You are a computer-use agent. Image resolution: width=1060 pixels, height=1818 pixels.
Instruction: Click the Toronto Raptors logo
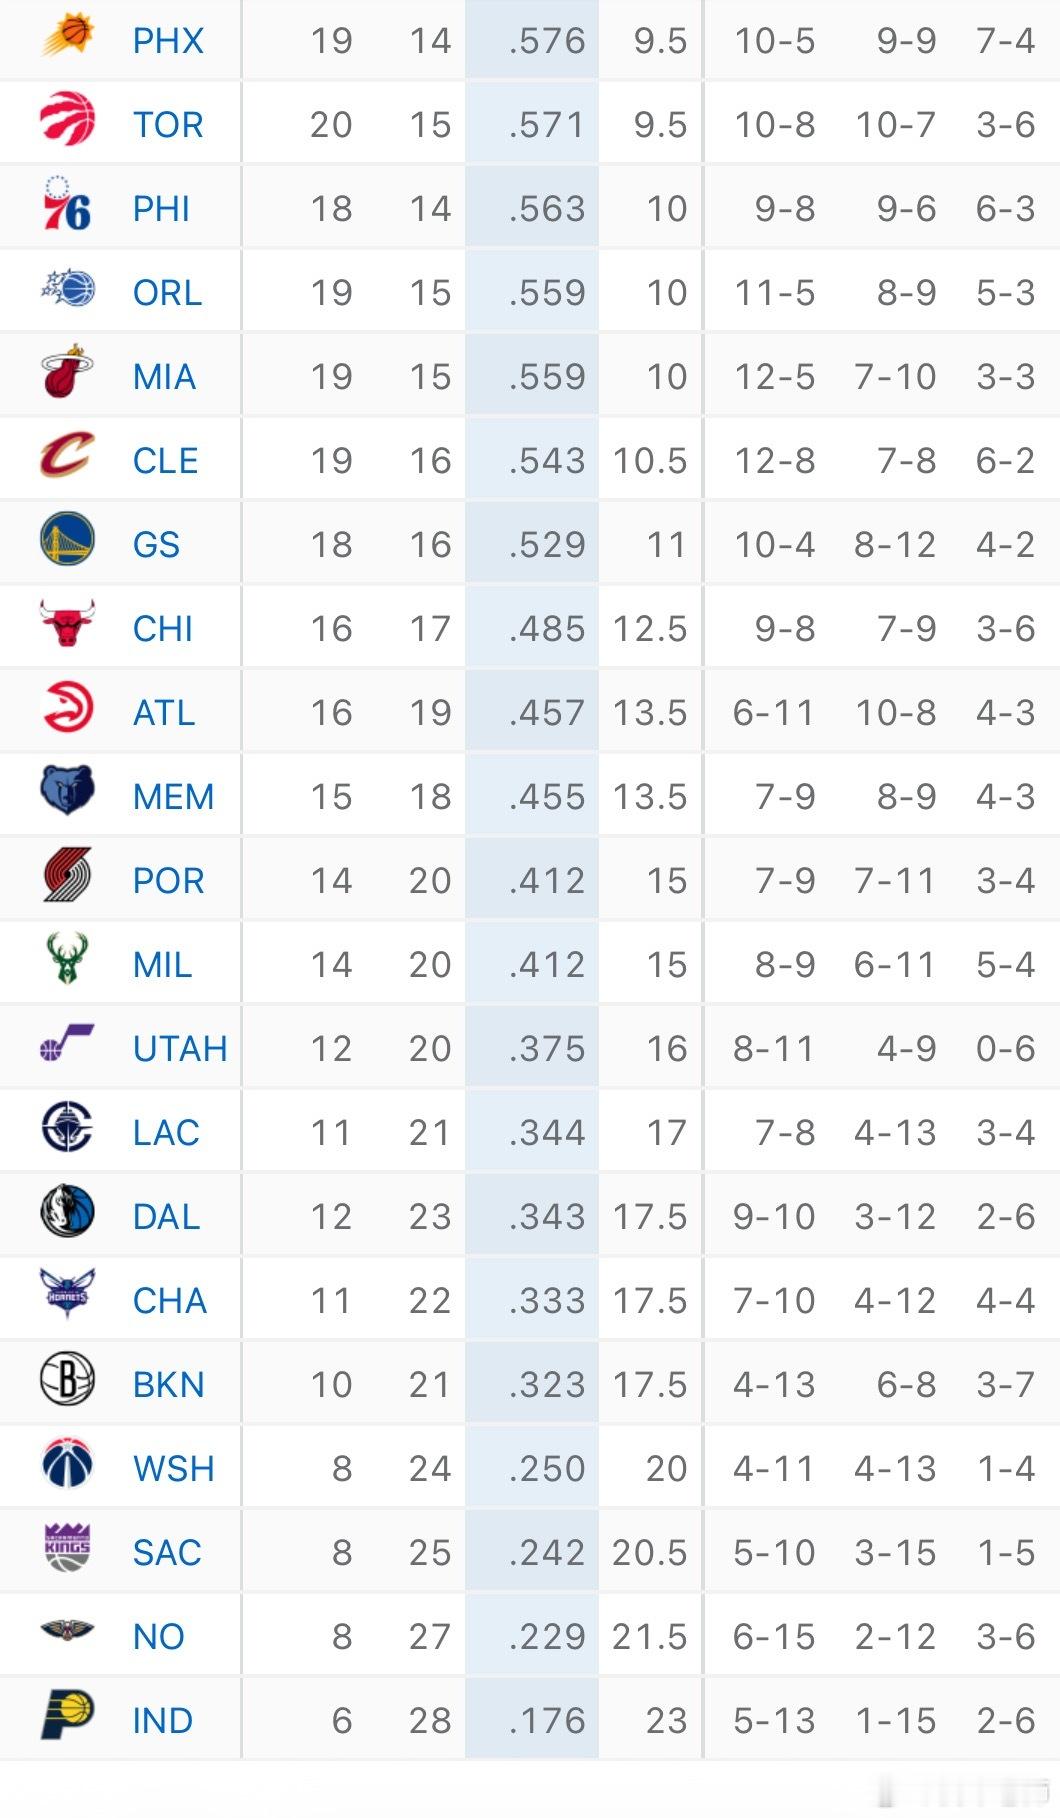65,122
